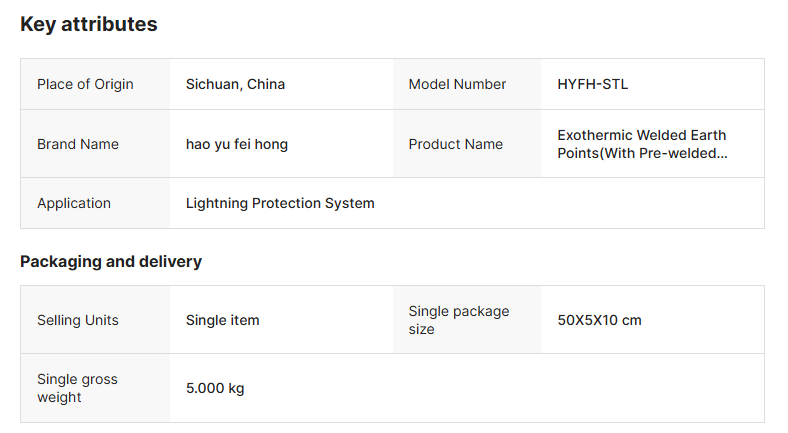Screen dimensions: 788x433
Task: Click the Single item value
Action: click(222, 320)
